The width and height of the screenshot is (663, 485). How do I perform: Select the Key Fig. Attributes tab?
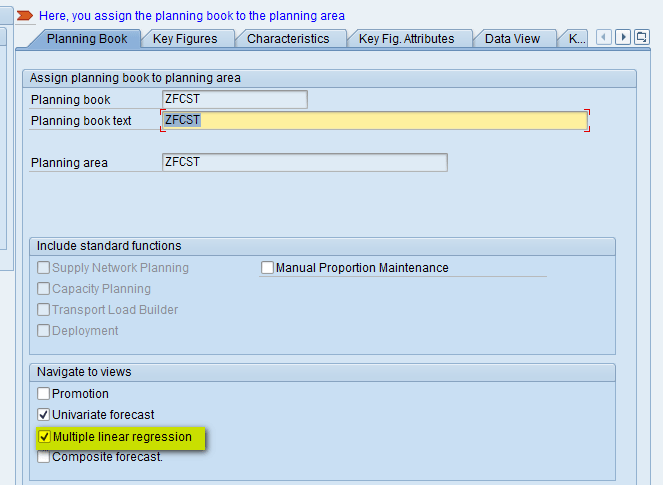[406, 39]
